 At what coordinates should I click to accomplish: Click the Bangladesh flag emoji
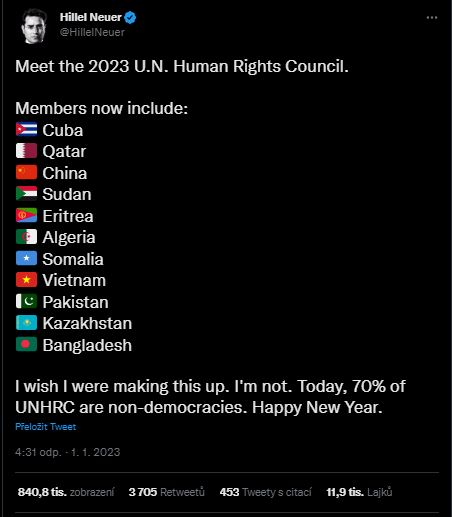pos(26,344)
